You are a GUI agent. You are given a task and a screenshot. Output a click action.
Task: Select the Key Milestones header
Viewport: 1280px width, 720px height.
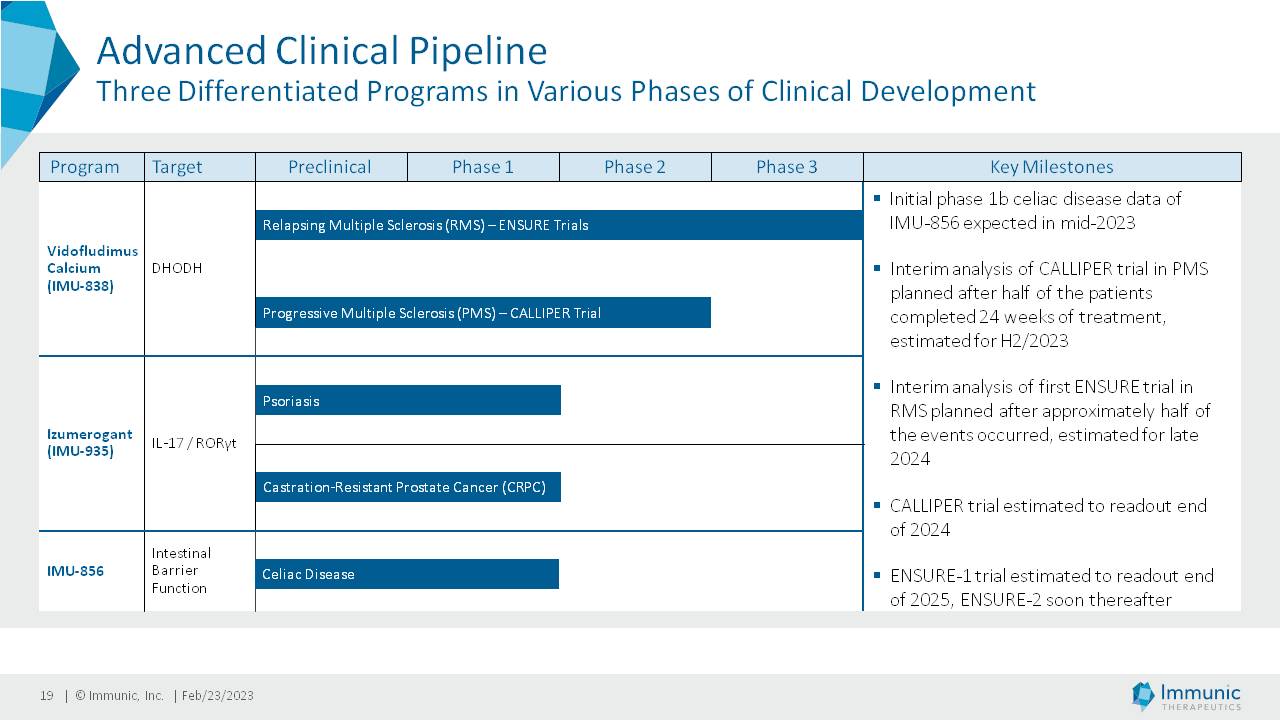1051,167
